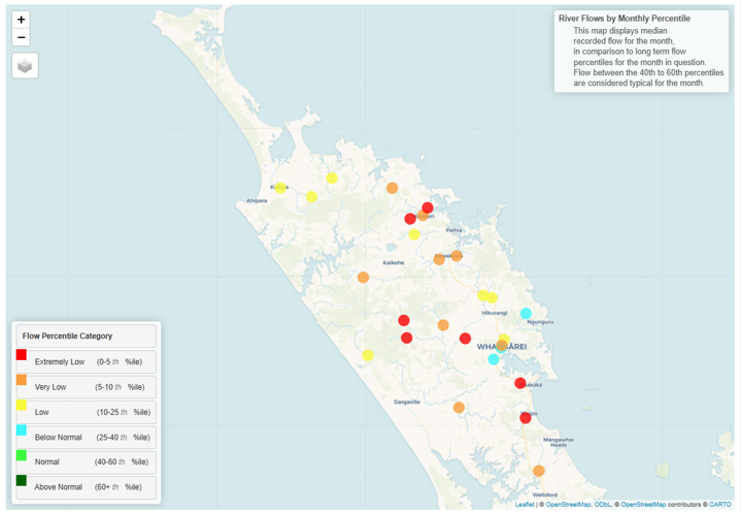Click the Hikurangi place label
The image size is (741, 512).
[494, 313]
